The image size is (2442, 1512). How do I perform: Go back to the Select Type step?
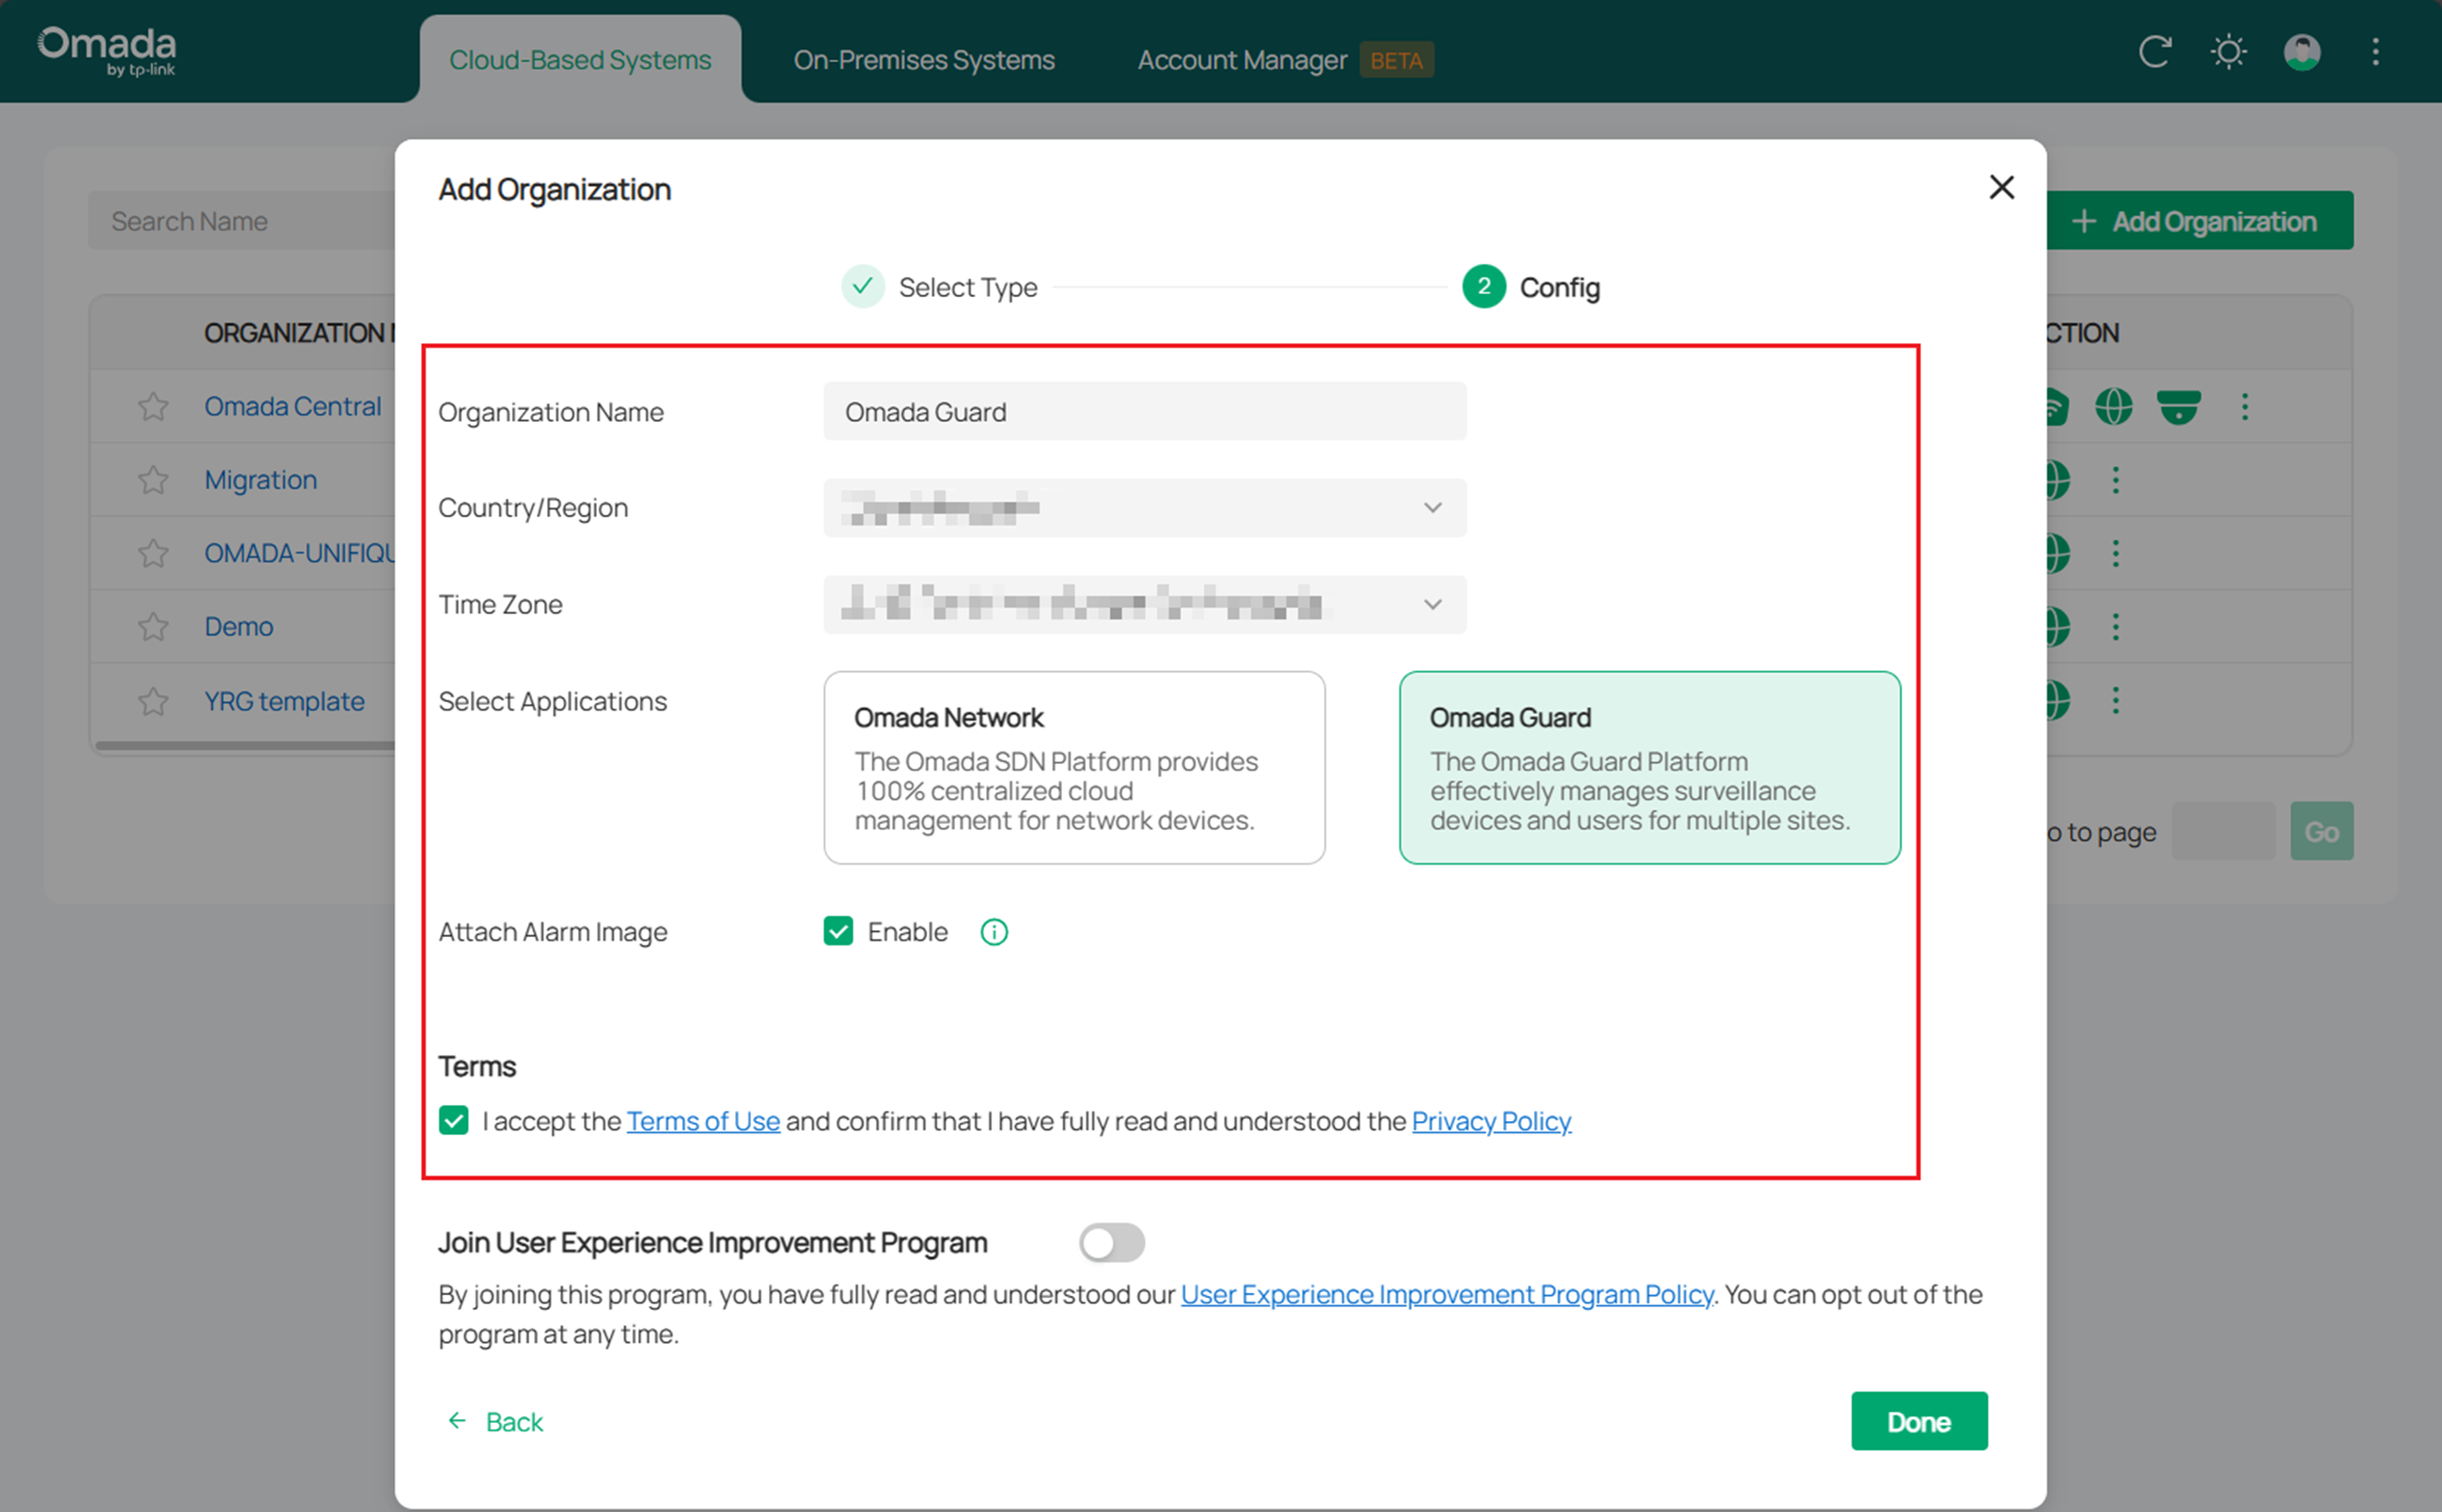967,288
